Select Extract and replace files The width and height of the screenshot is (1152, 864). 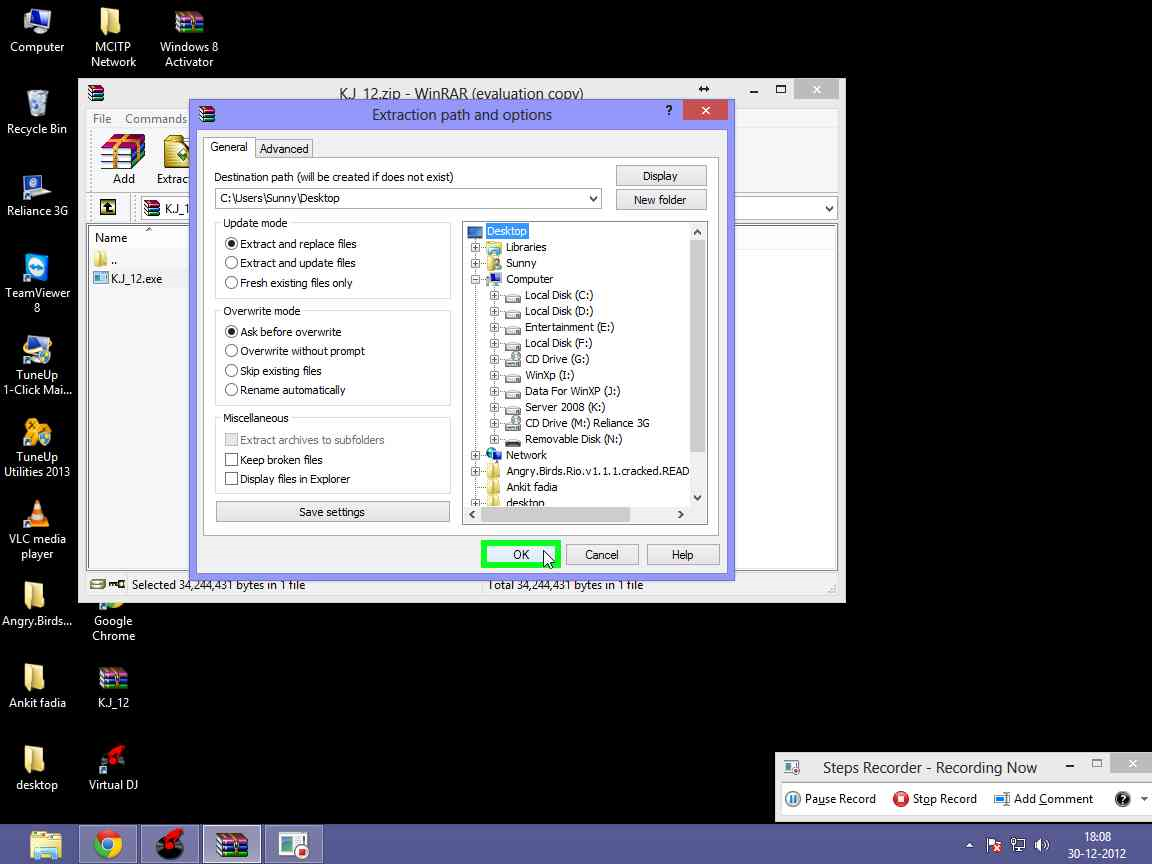tap(290, 244)
